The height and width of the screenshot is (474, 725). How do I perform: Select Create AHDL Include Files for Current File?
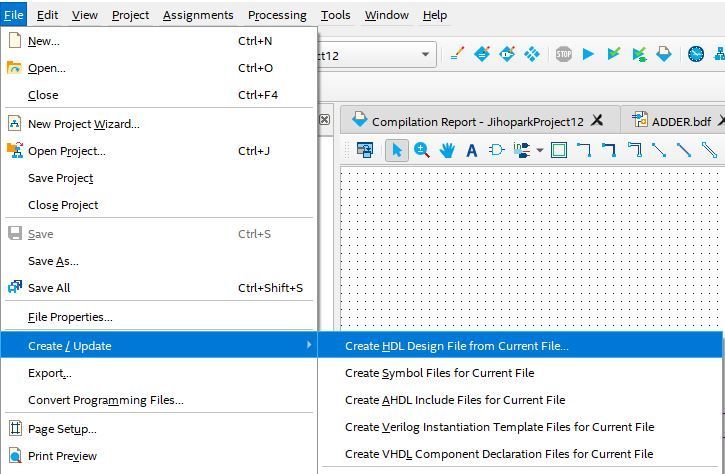pos(520,400)
